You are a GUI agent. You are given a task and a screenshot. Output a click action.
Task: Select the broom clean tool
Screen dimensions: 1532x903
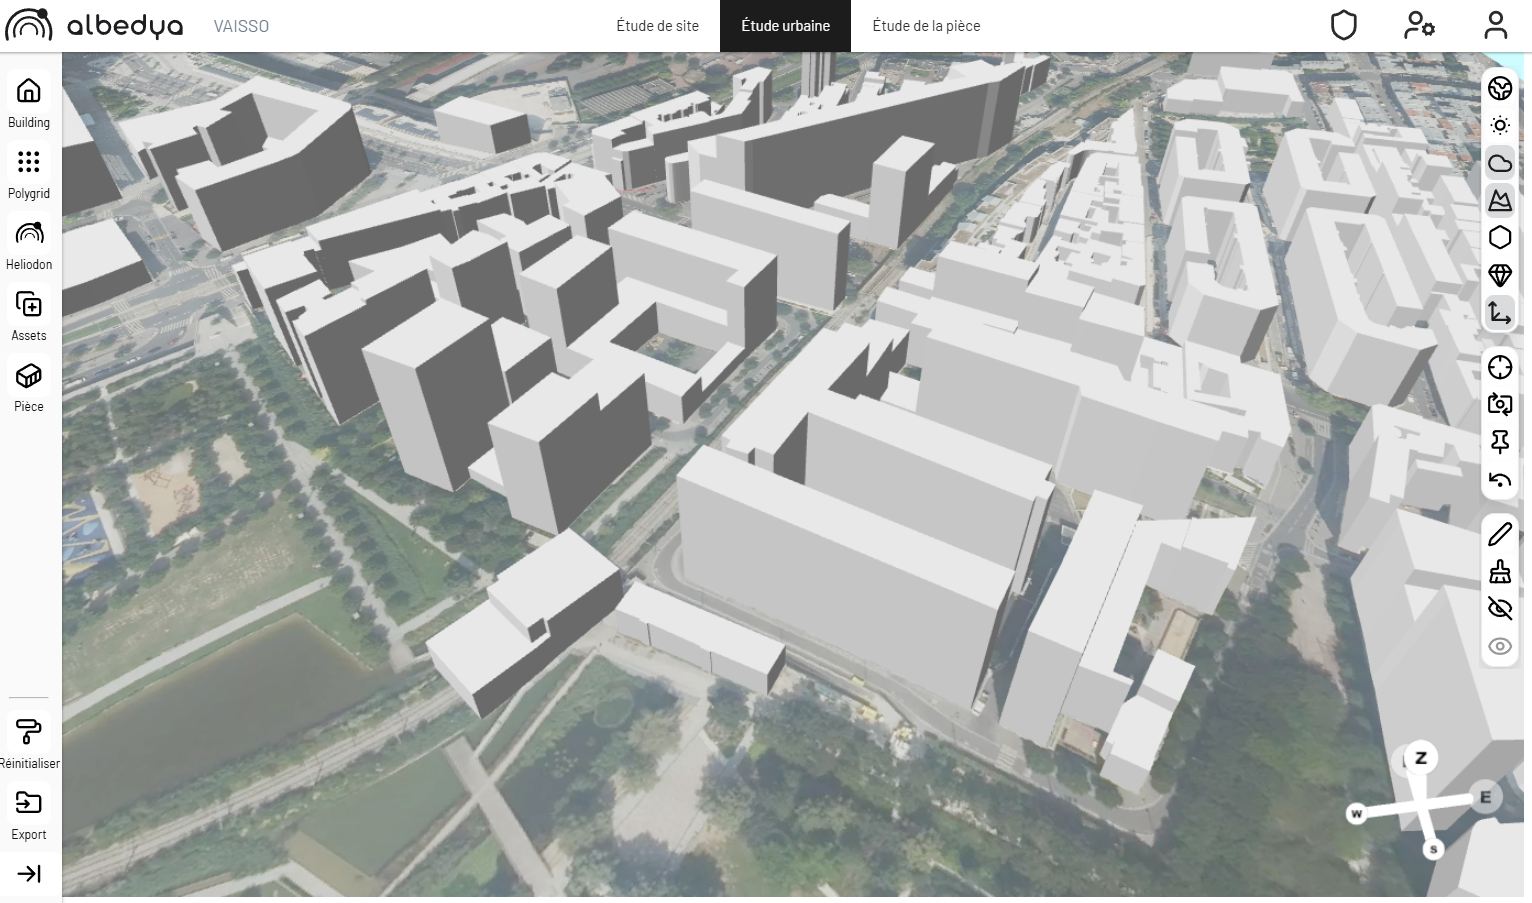(x=1500, y=571)
